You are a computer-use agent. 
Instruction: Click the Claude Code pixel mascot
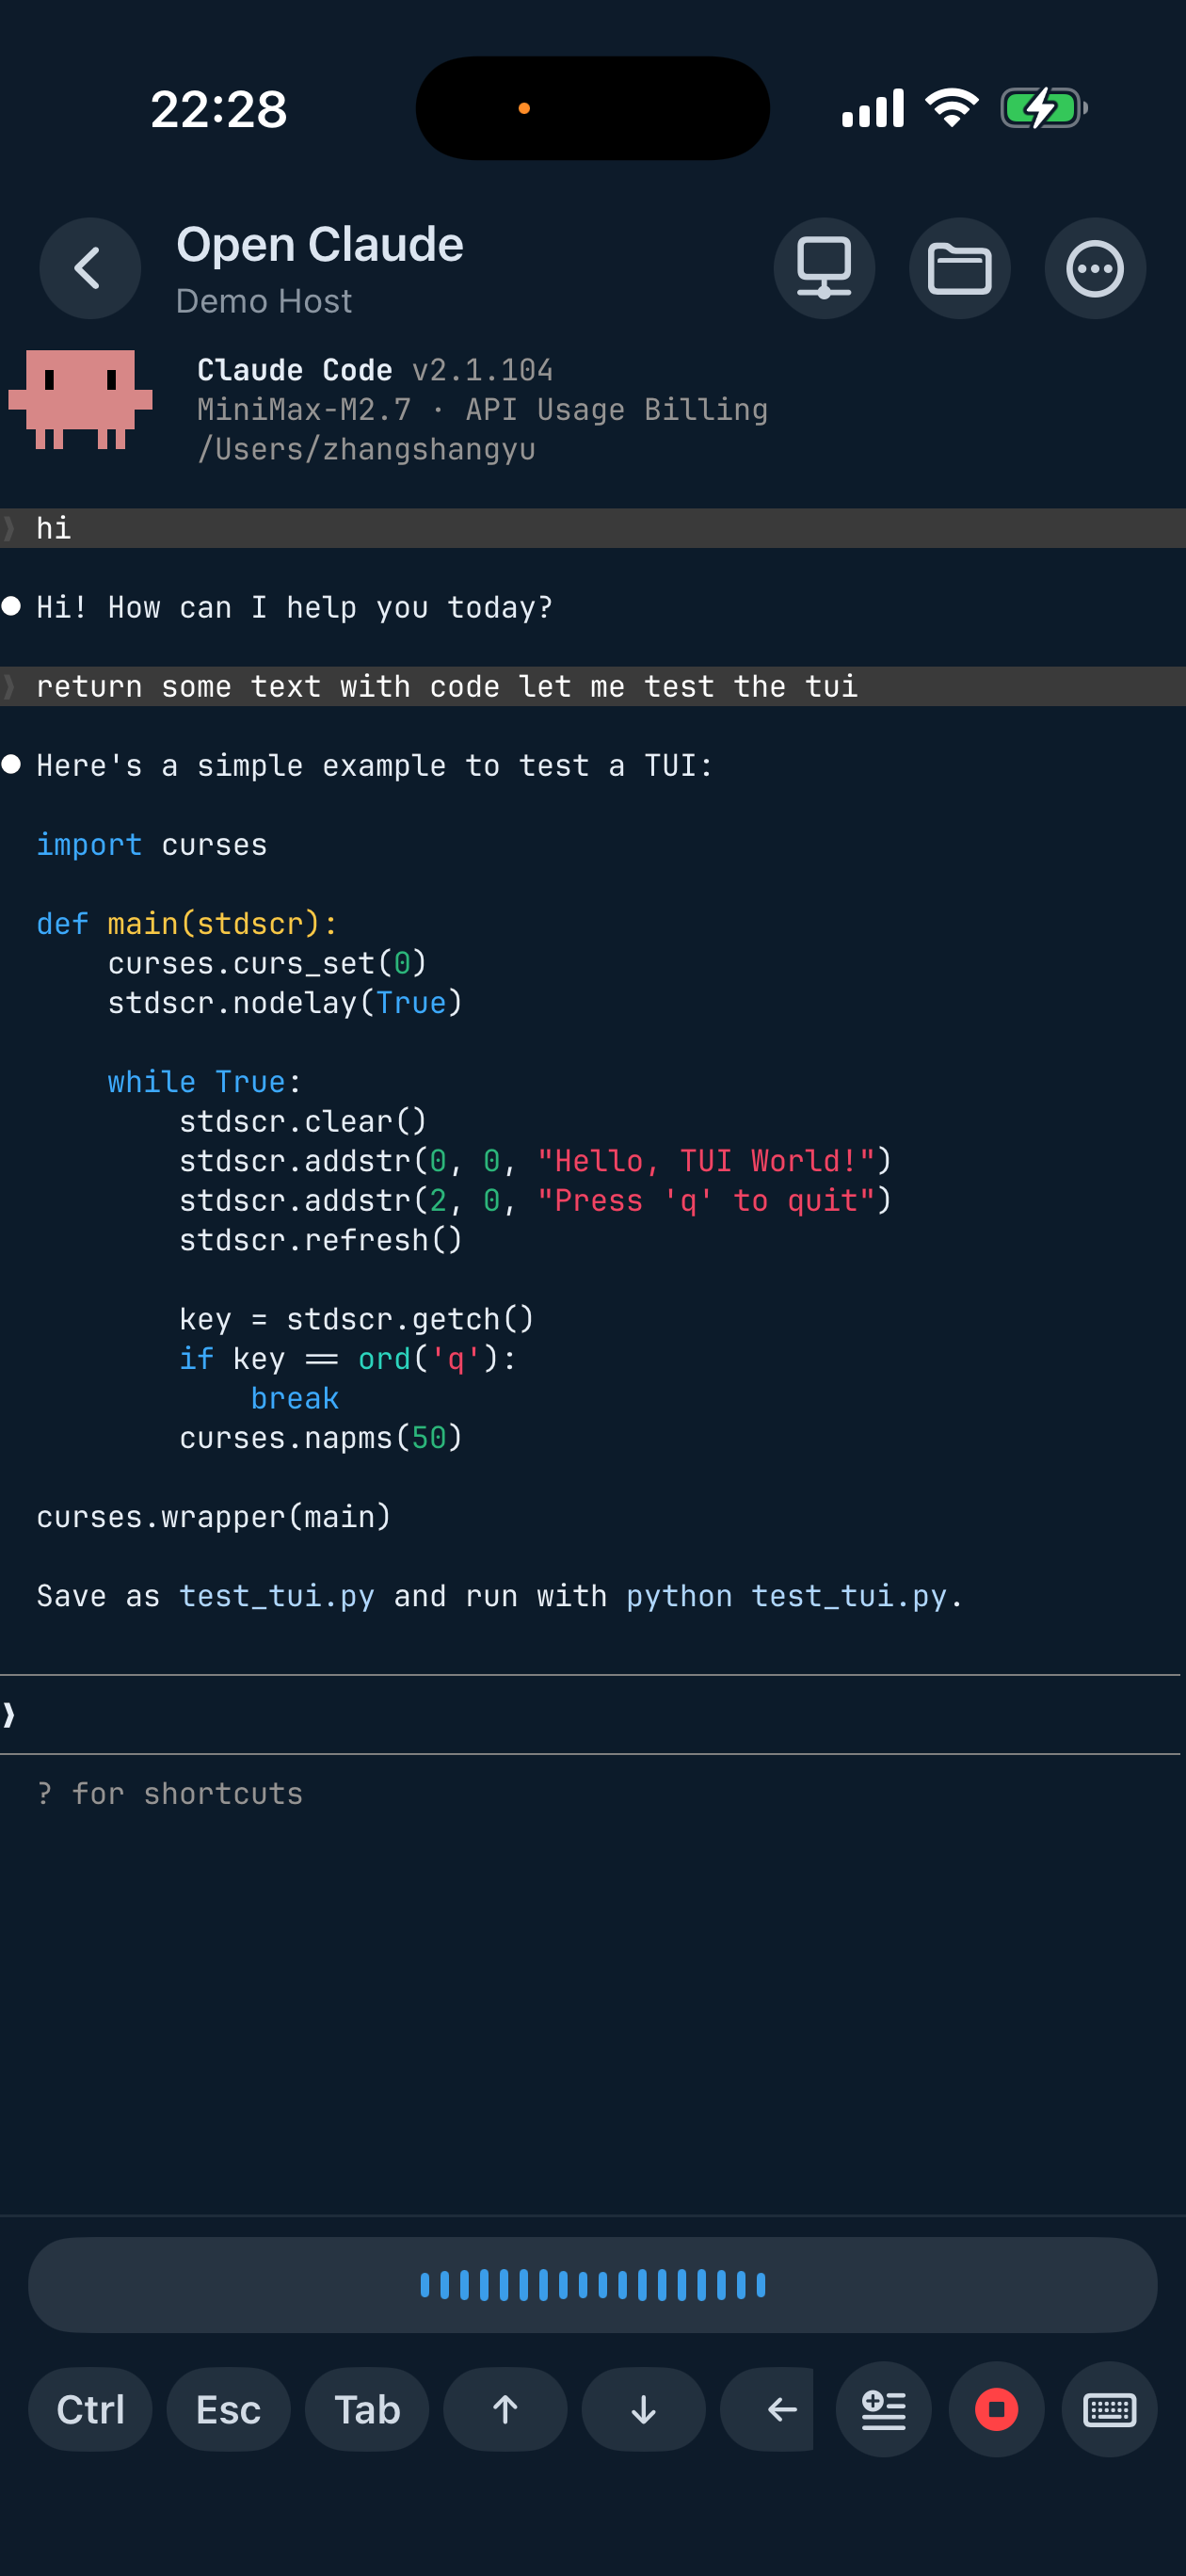point(80,399)
